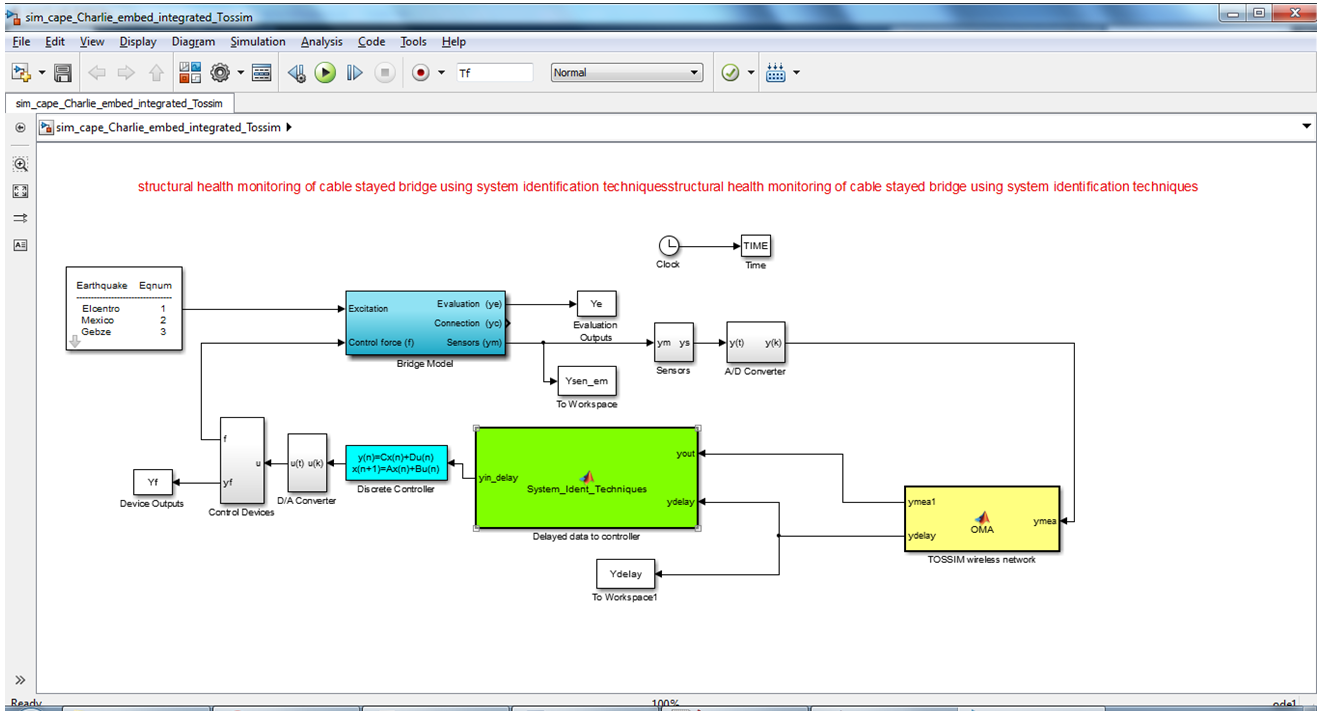Click the Build Model toolbar icon

(x=776, y=73)
